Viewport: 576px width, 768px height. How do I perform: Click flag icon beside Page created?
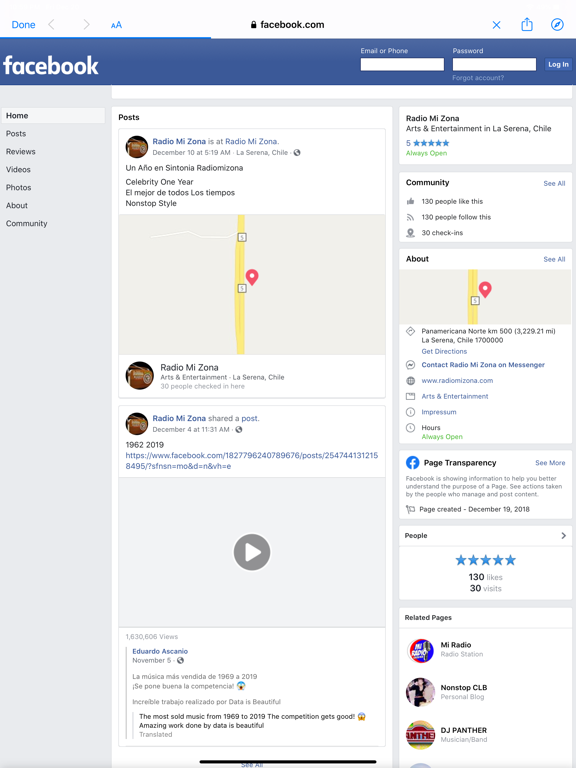(x=410, y=509)
